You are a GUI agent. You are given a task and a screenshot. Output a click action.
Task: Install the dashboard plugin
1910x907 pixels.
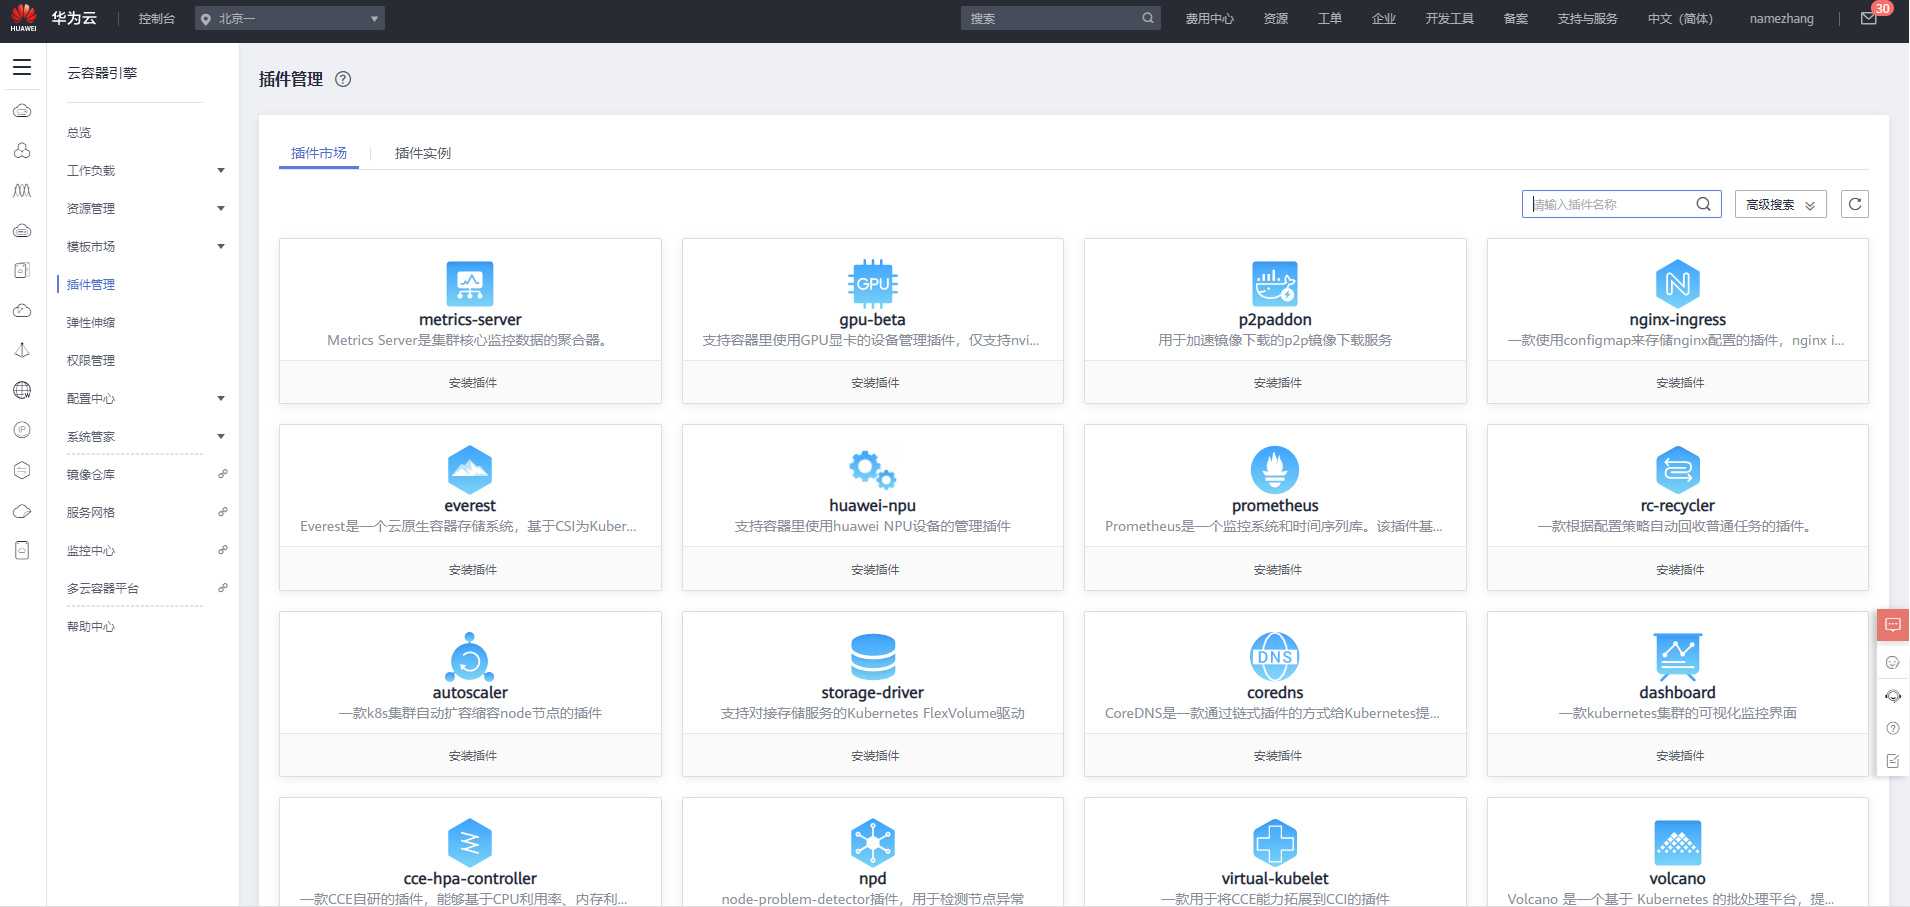pyautogui.click(x=1678, y=755)
